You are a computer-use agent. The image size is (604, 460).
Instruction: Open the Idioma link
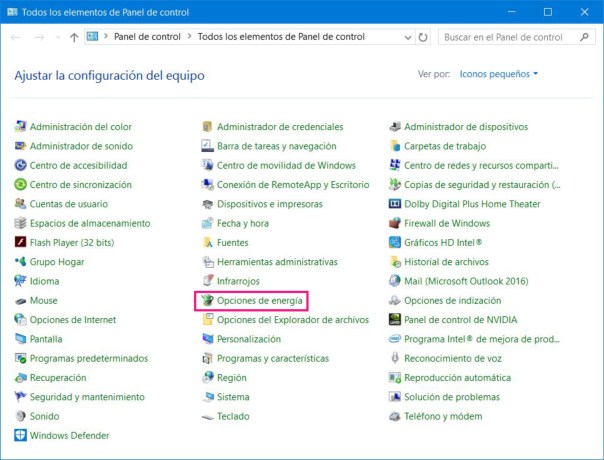pos(45,281)
